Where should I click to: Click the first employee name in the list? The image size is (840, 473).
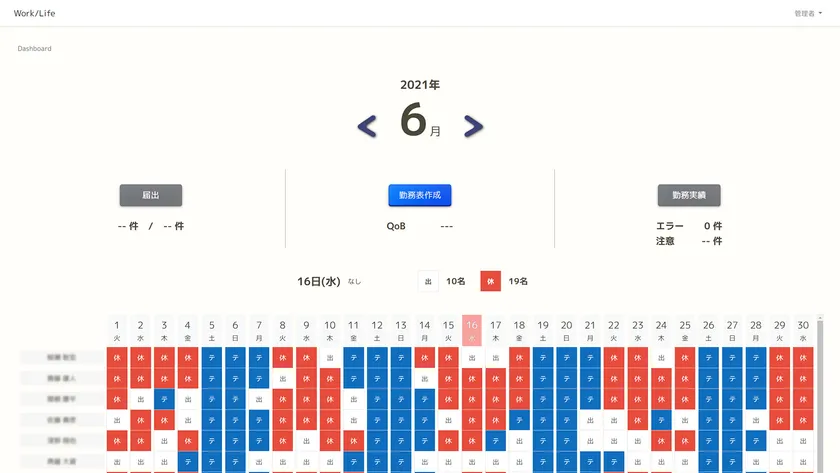click(61, 357)
